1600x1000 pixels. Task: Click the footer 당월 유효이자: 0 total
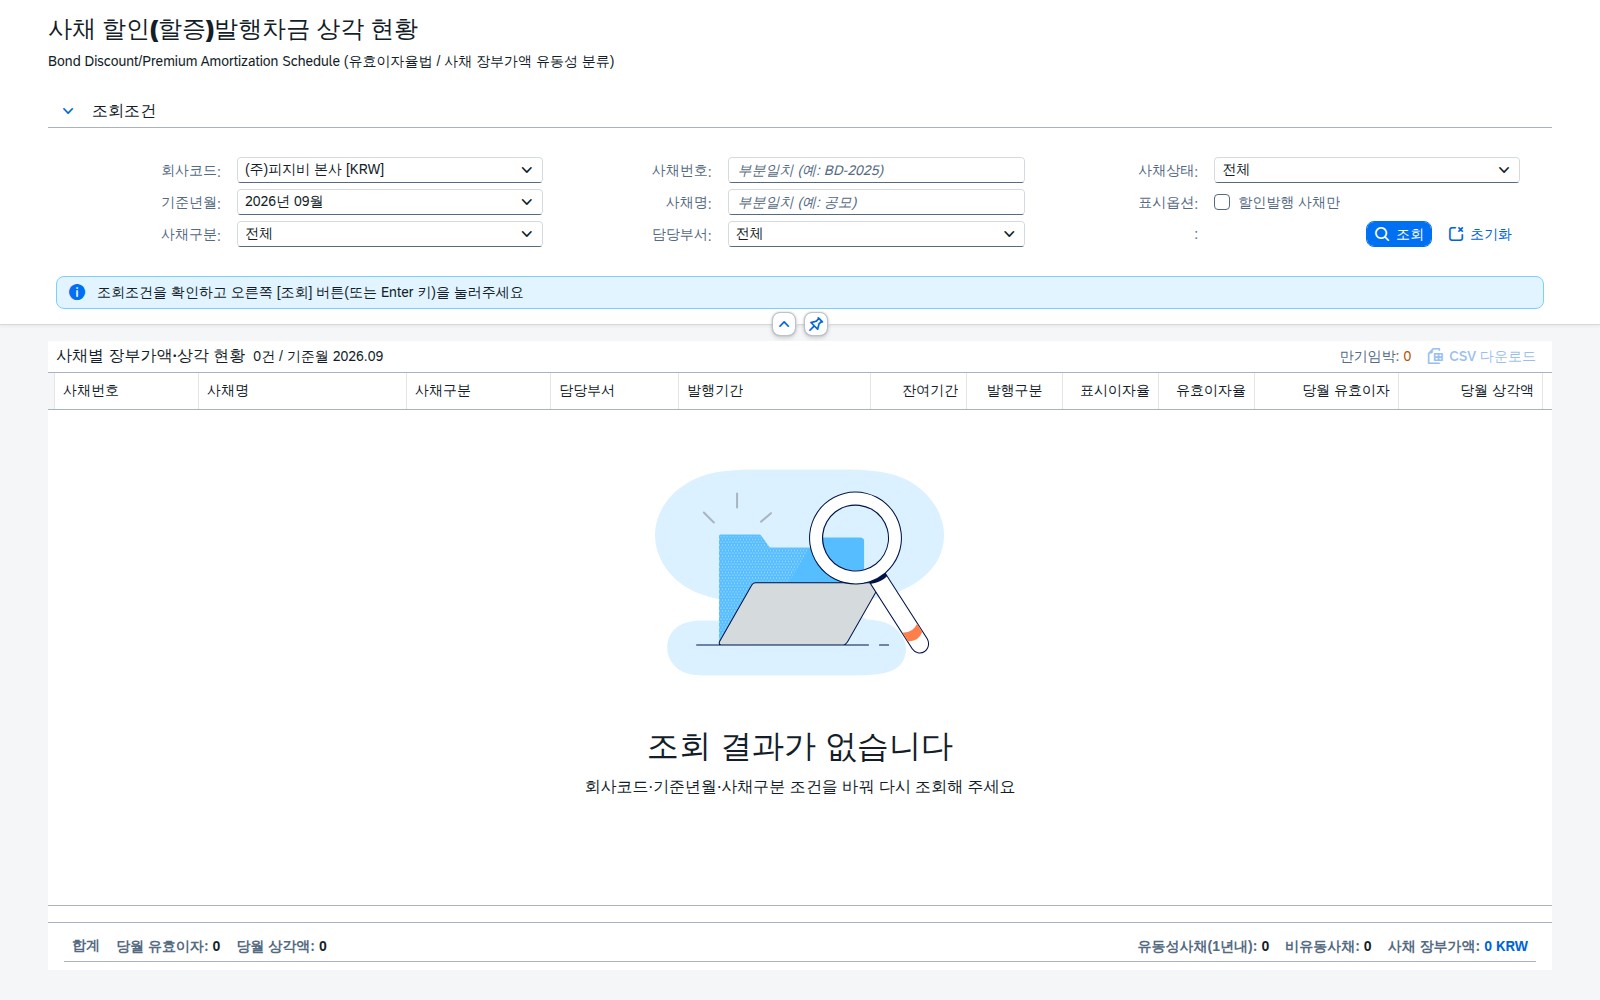pyautogui.click(x=168, y=946)
